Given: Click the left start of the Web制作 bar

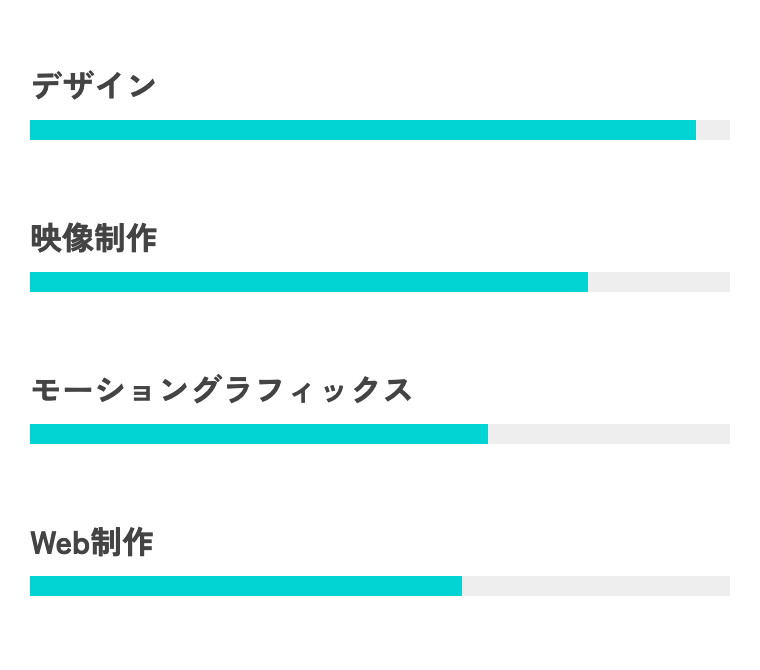Looking at the screenshot, I should [32, 586].
